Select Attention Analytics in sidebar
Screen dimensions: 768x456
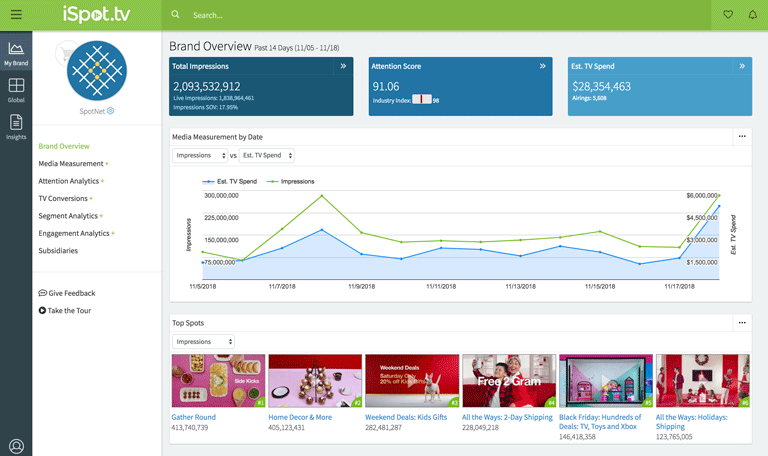pos(69,181)
